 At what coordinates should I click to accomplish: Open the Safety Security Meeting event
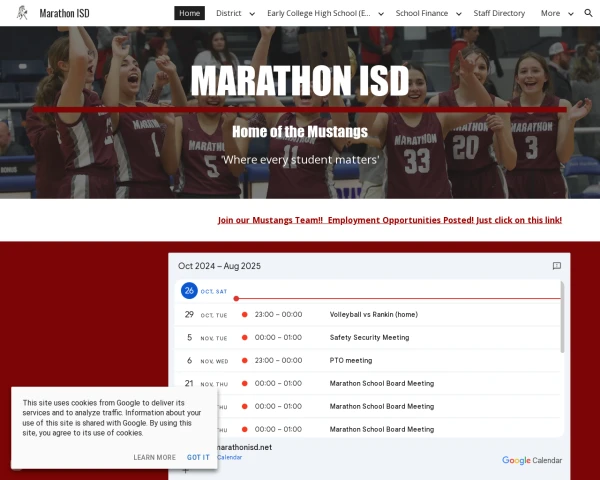[369, 338]
